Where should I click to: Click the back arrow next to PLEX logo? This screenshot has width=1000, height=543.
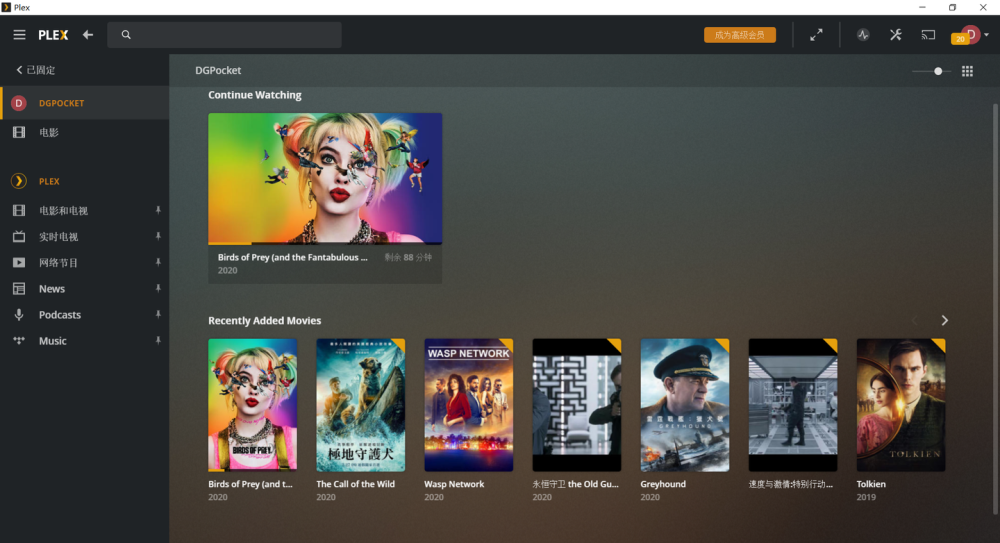pos(88,35)
